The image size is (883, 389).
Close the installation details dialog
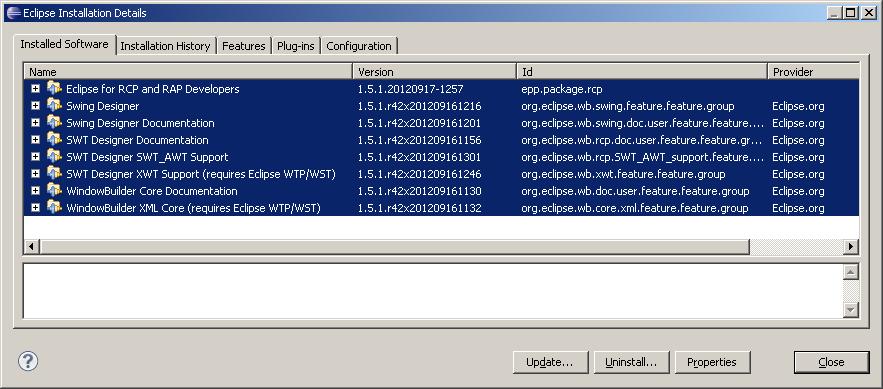[831, 362]
